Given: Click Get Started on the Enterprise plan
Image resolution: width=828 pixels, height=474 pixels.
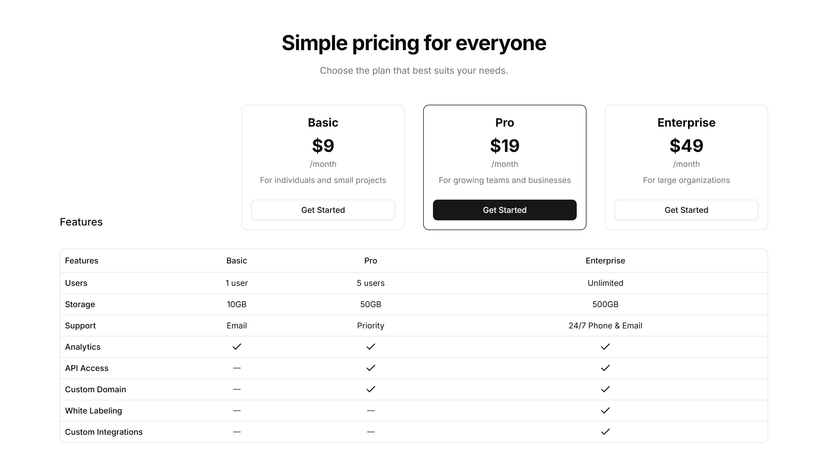Looking at the screenshot, I should point(686,210).
